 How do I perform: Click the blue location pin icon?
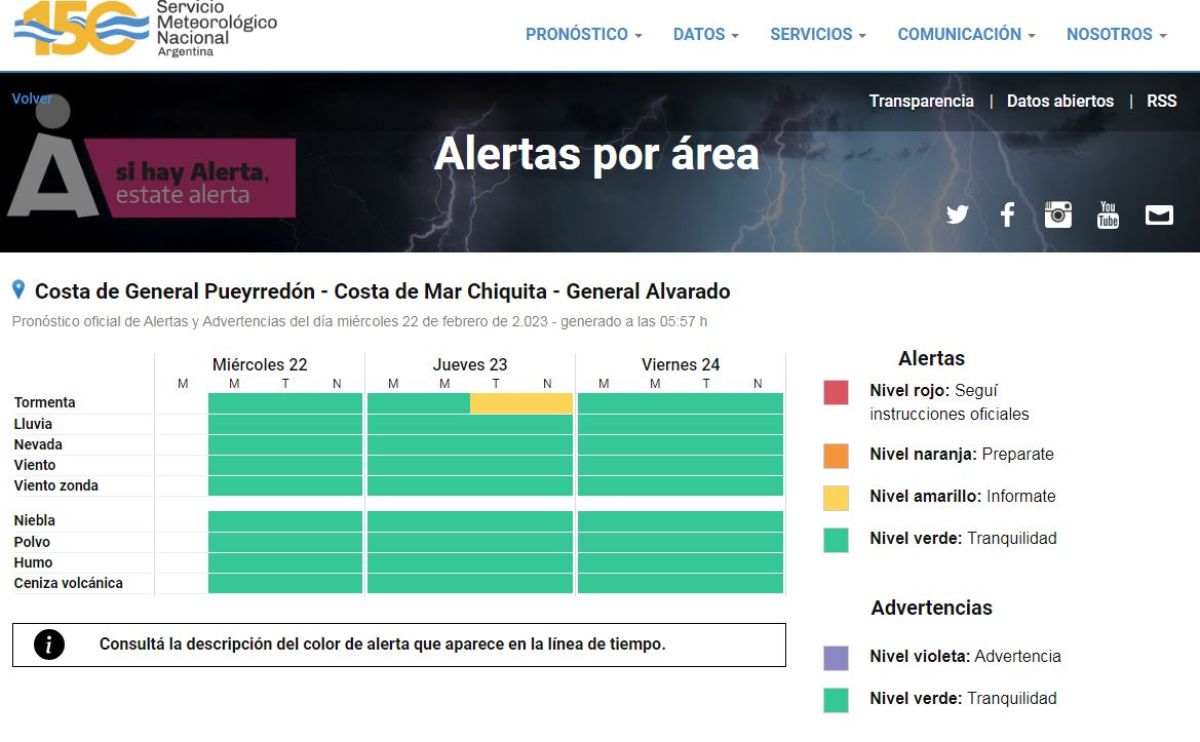(18, 290)
